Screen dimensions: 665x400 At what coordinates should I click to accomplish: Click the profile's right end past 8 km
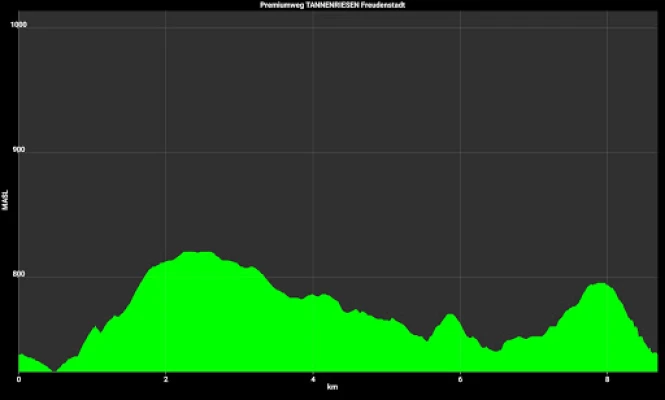(654, 353)
